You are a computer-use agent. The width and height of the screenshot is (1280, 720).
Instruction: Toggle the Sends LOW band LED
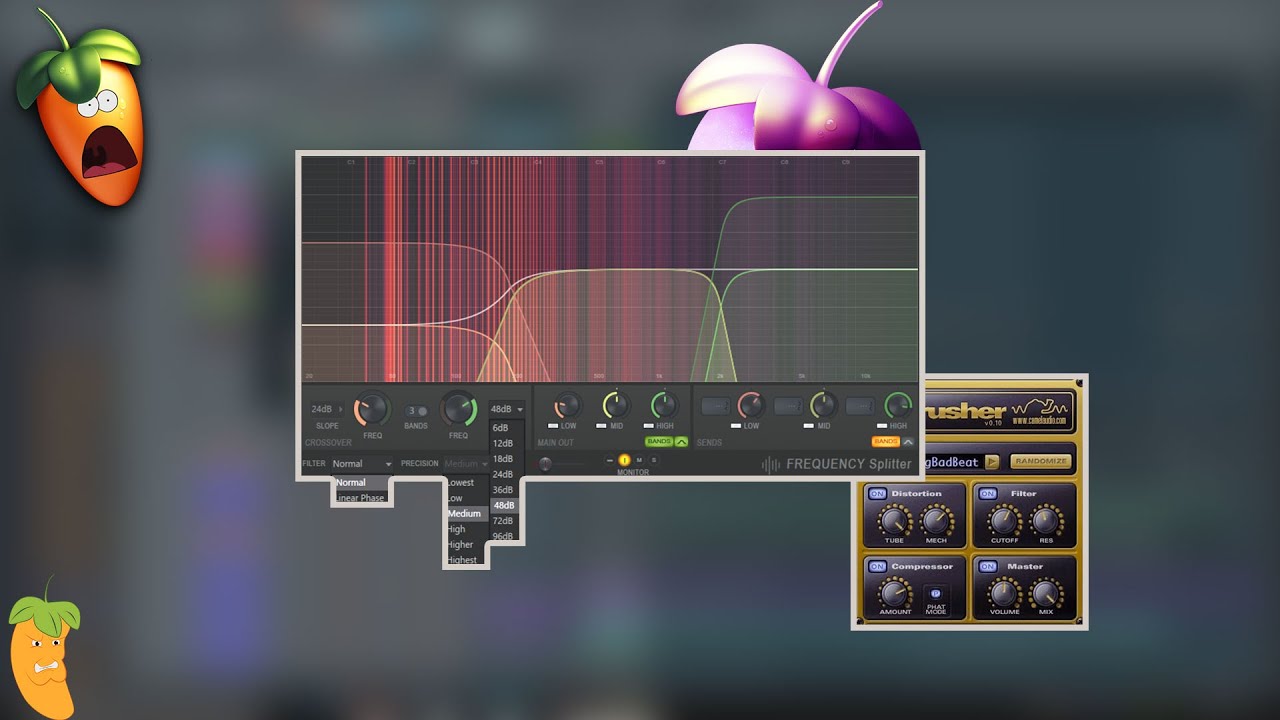pos(737,426)
